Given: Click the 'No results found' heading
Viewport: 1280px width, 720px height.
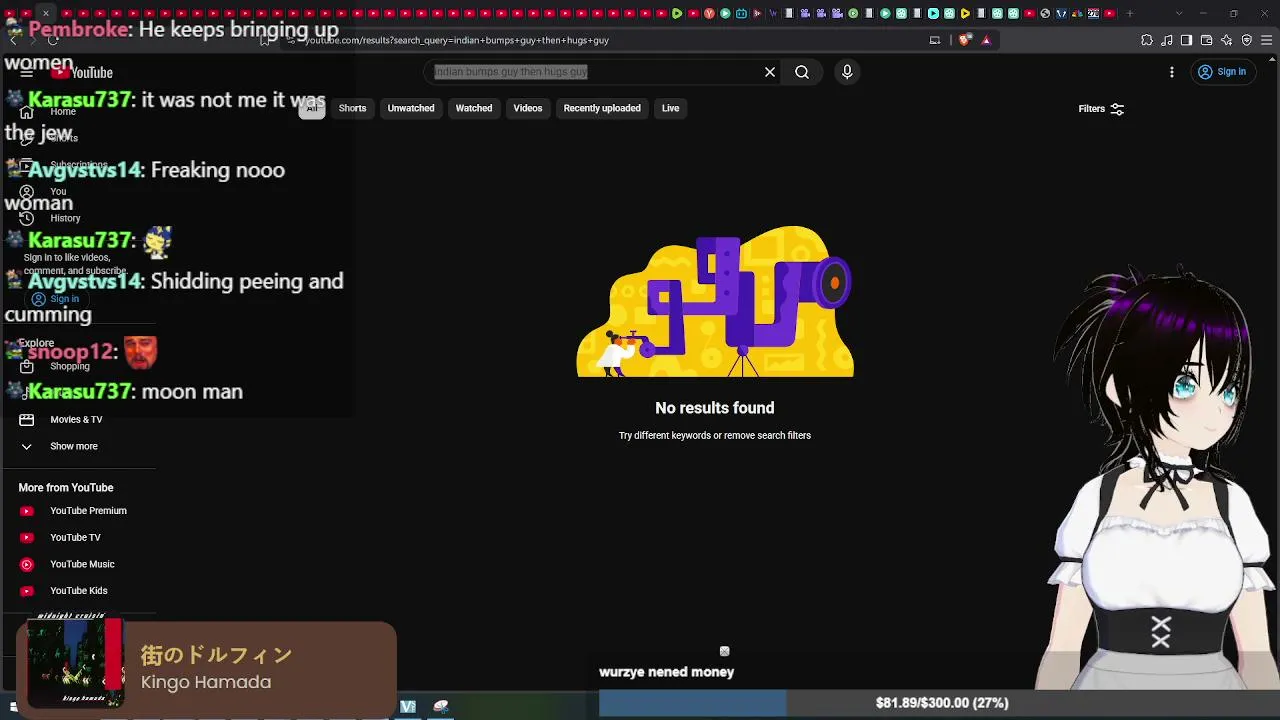Looking at the screenshot, I should click(715, 408).
